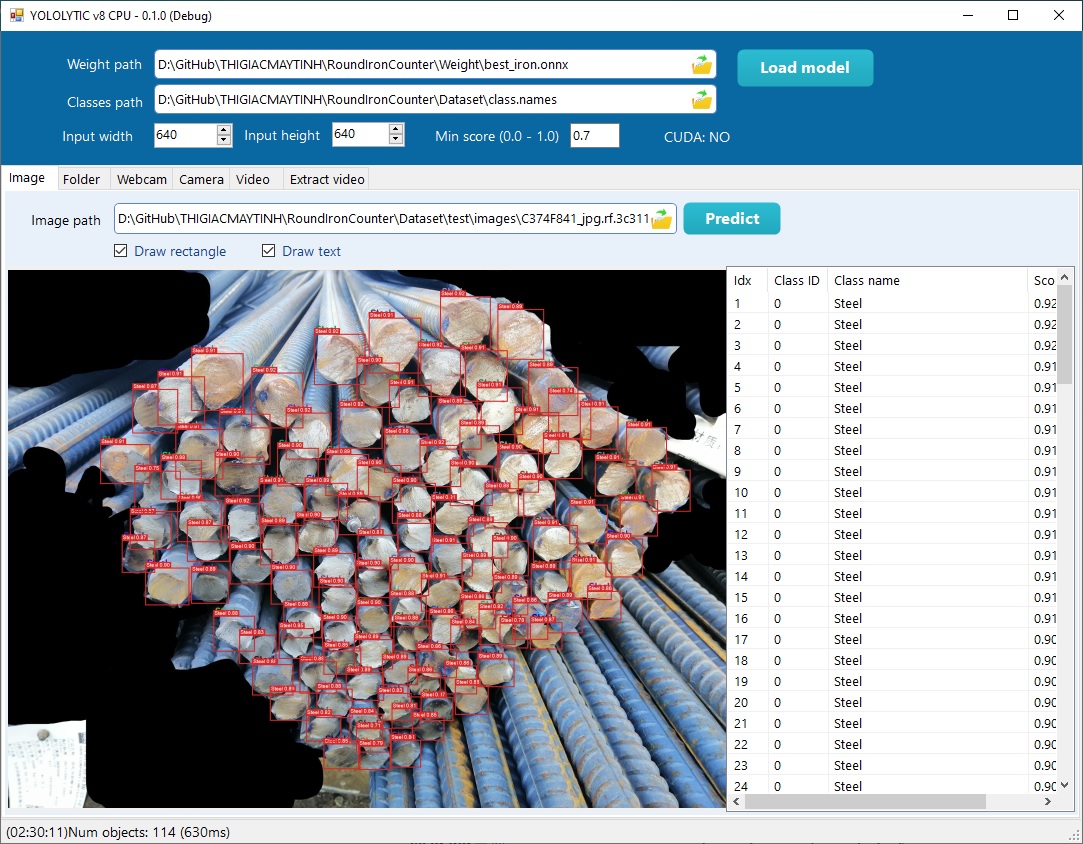Uncheck the Draw rectangle checkbox
The height and width of the screenshot is (844, 1083).
click(121, 251)
